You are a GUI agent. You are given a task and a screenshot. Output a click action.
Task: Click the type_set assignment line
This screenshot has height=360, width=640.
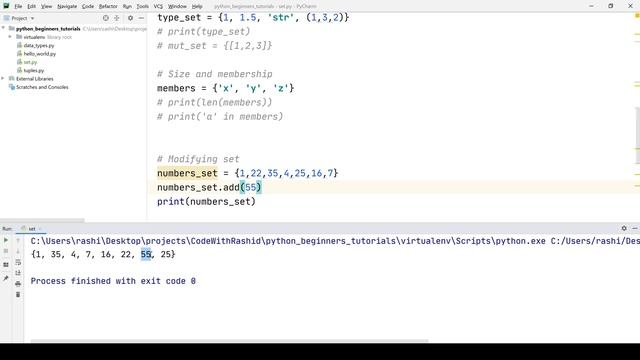click(253, 18)
